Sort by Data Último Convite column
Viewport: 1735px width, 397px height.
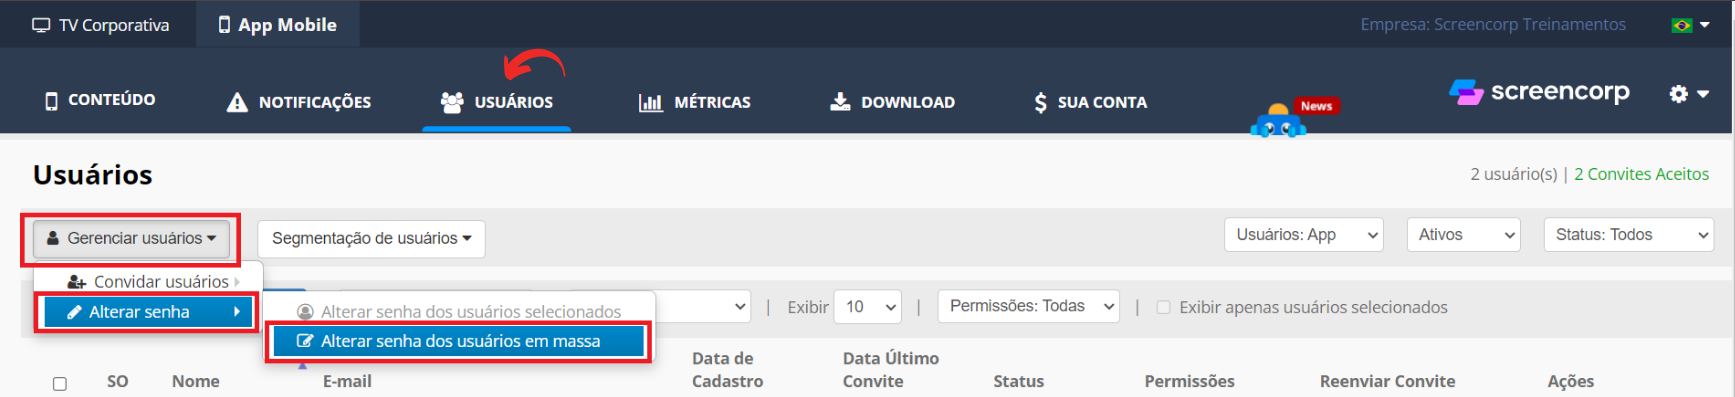(890, 370)
